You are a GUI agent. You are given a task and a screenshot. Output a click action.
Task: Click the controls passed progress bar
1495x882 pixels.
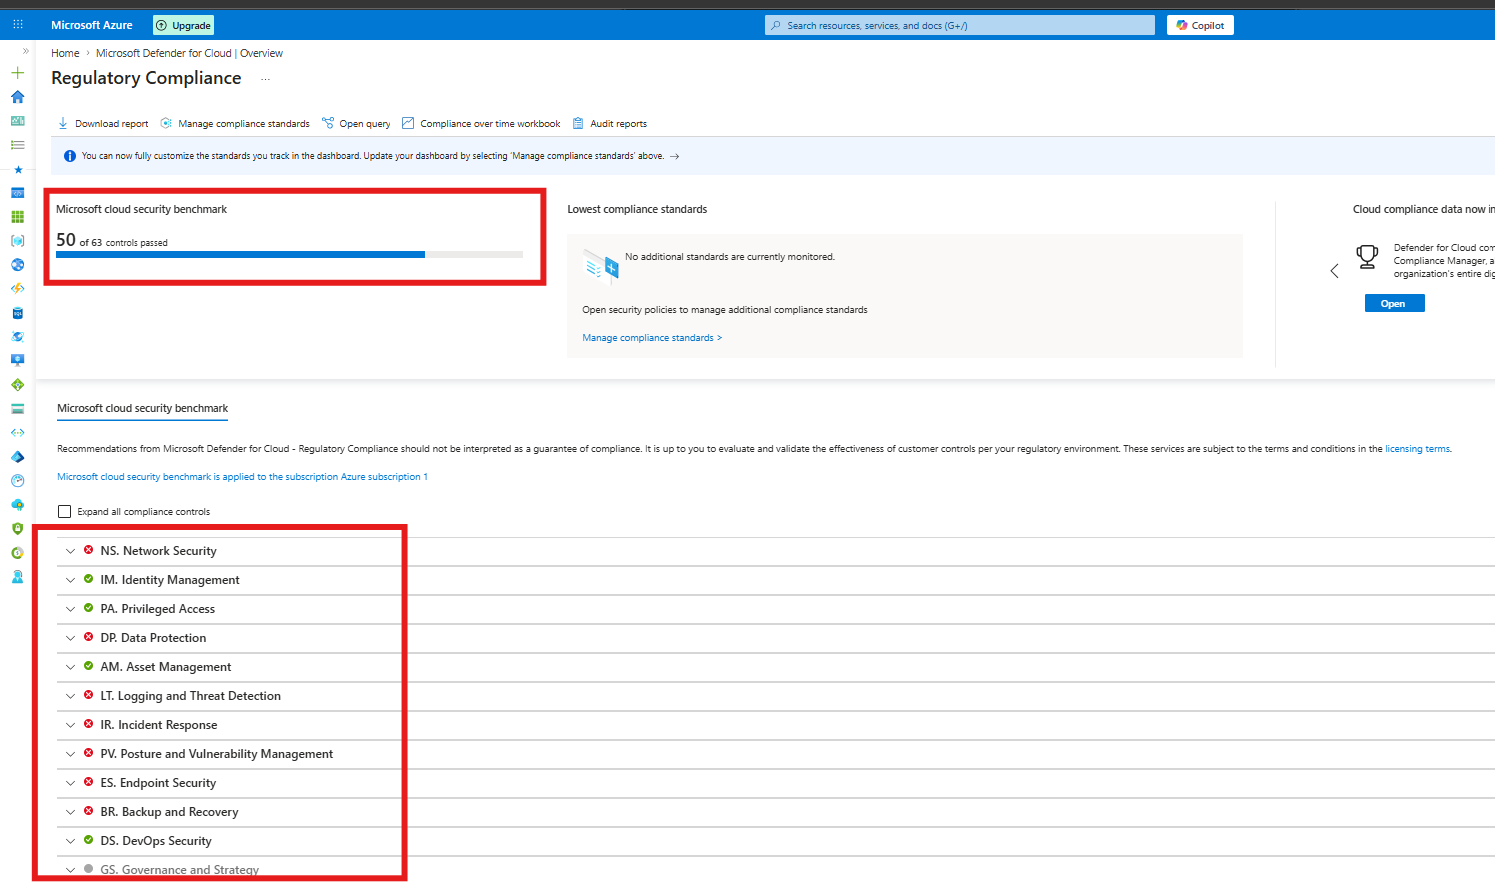pyautogui.click(x=289, y=255)
